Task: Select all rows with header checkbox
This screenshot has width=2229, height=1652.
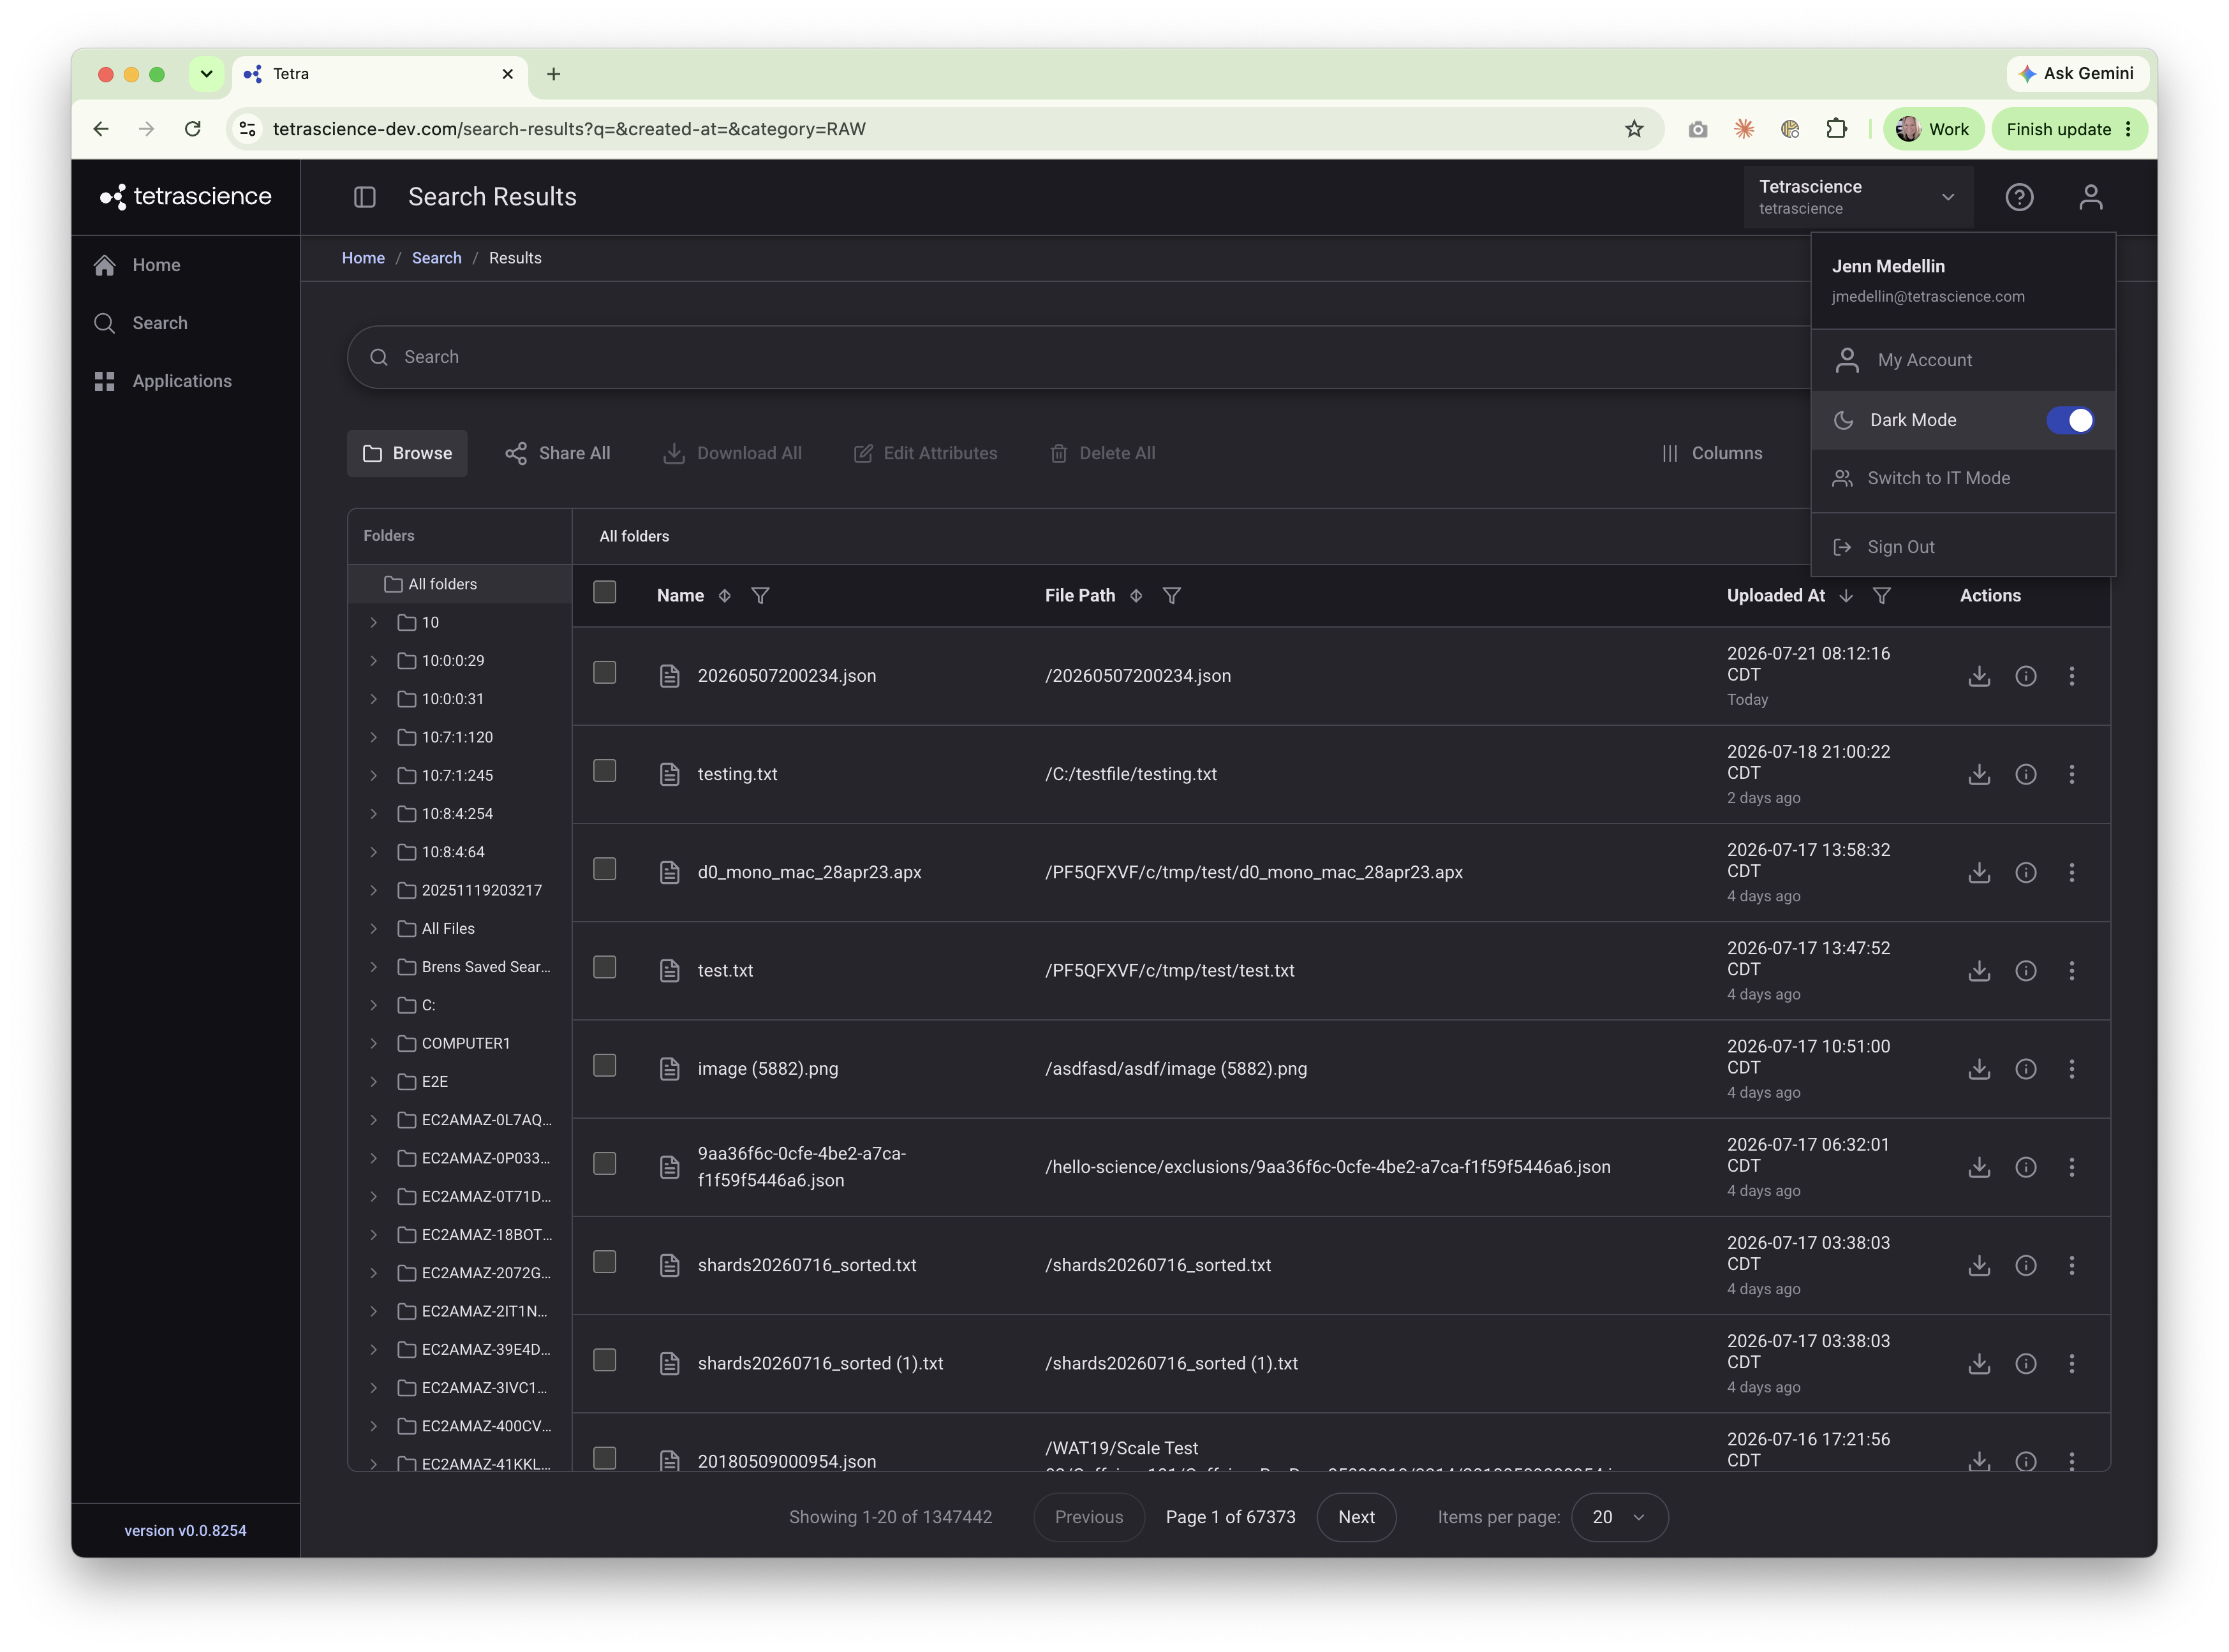Action: (x=604, y=592)
